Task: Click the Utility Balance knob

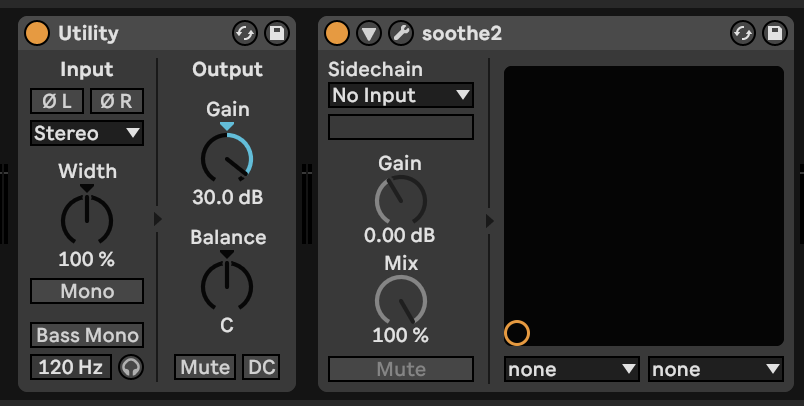Action: (227, 285)
